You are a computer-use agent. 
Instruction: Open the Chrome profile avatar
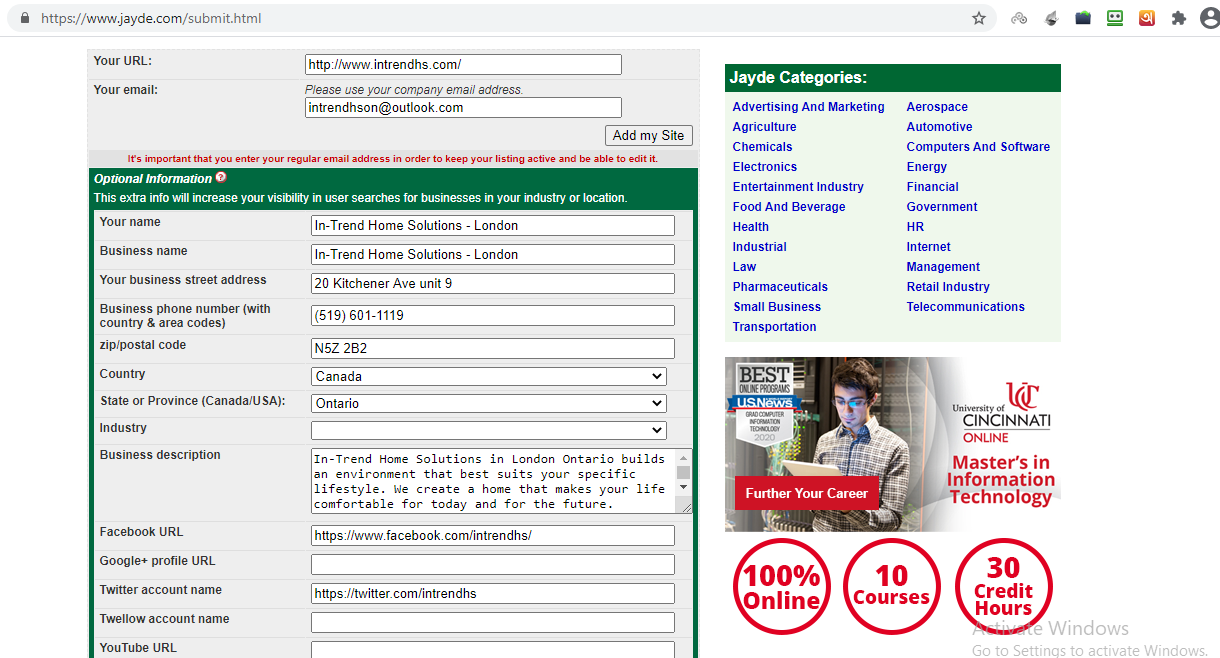click(1210, 18)
